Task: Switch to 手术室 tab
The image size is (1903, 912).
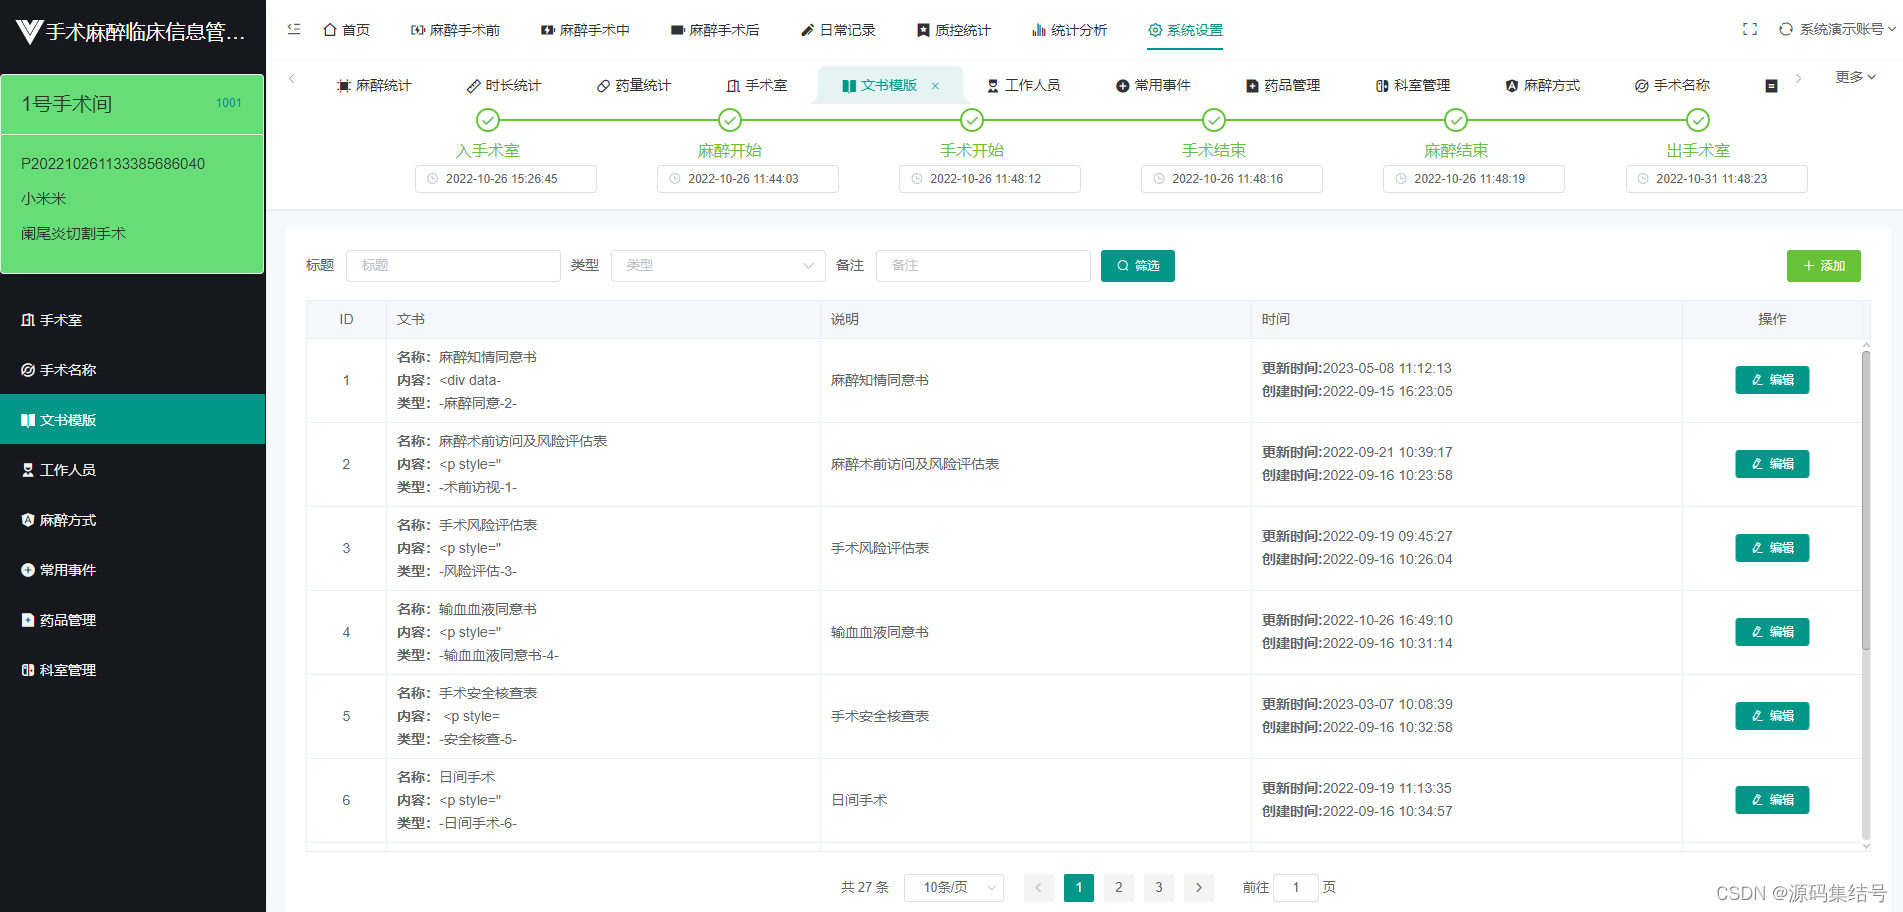Action: click(757, 86)
